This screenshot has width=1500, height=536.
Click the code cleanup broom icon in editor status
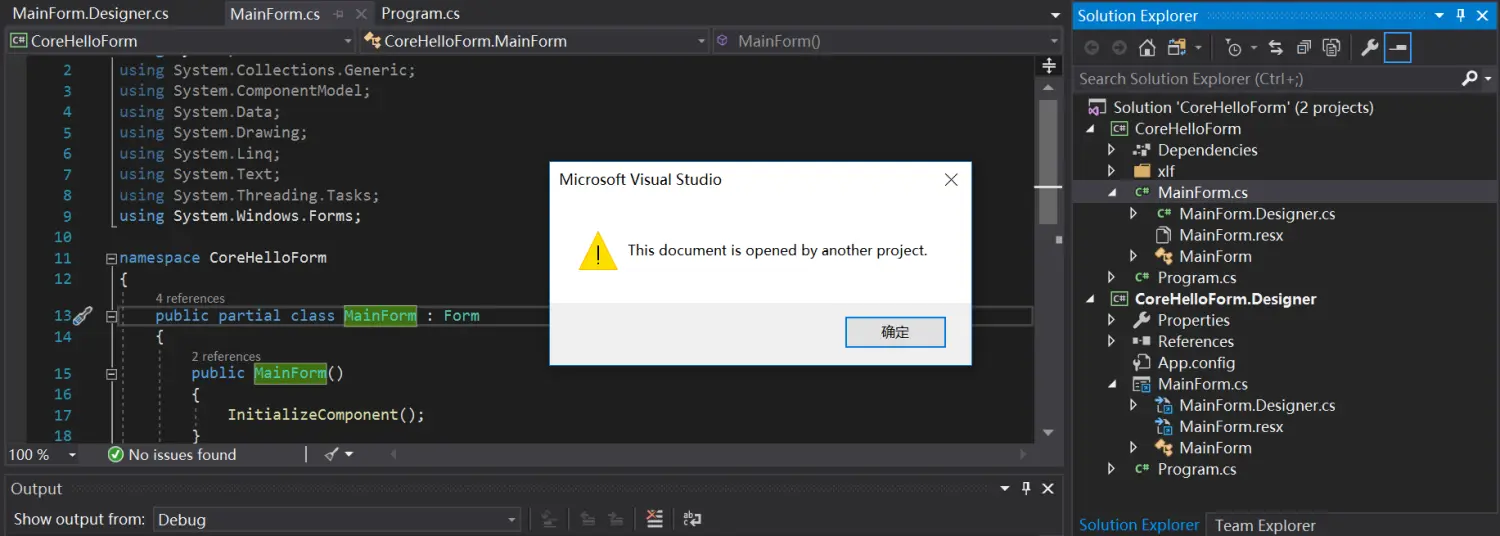(x=332, y=454)
